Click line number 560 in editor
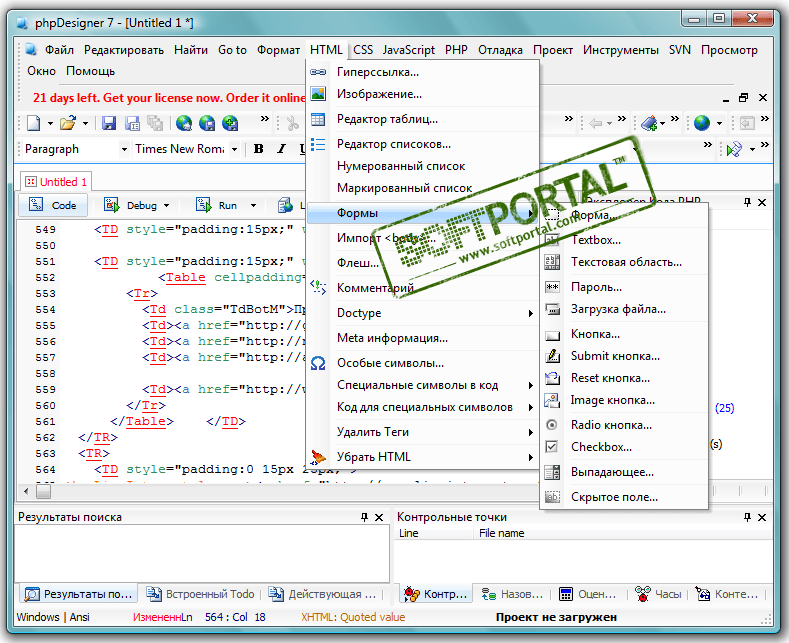The image size is (789, 643). (x=45, y=406)
